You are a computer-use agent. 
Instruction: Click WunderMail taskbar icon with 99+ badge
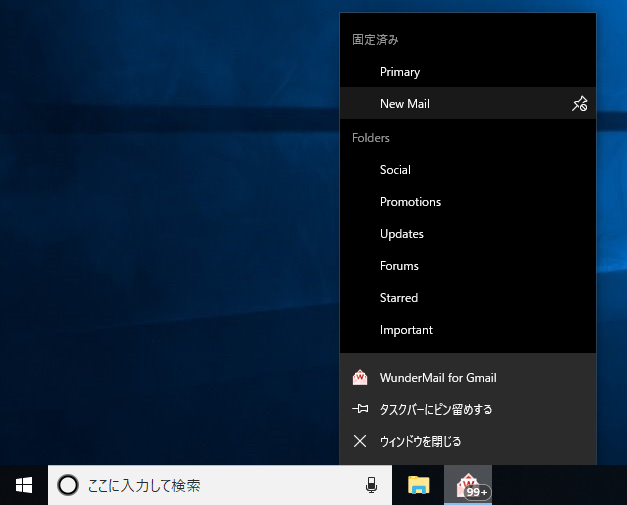468,485
